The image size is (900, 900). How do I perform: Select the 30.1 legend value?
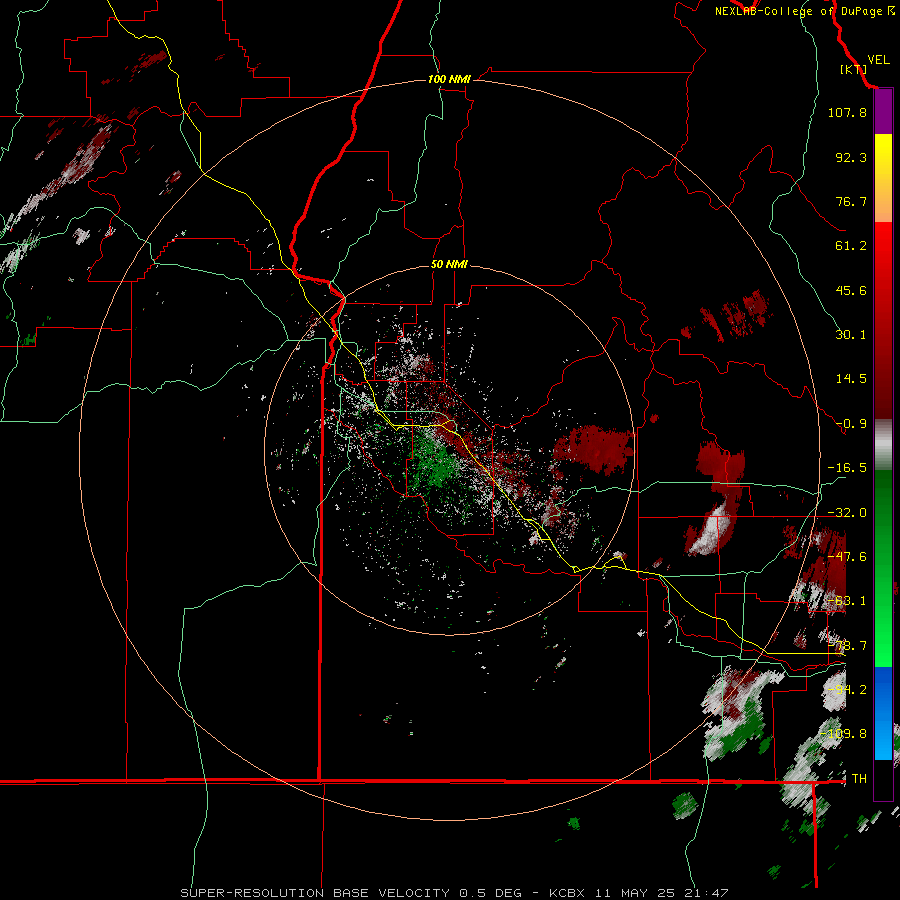coord(851,335)
